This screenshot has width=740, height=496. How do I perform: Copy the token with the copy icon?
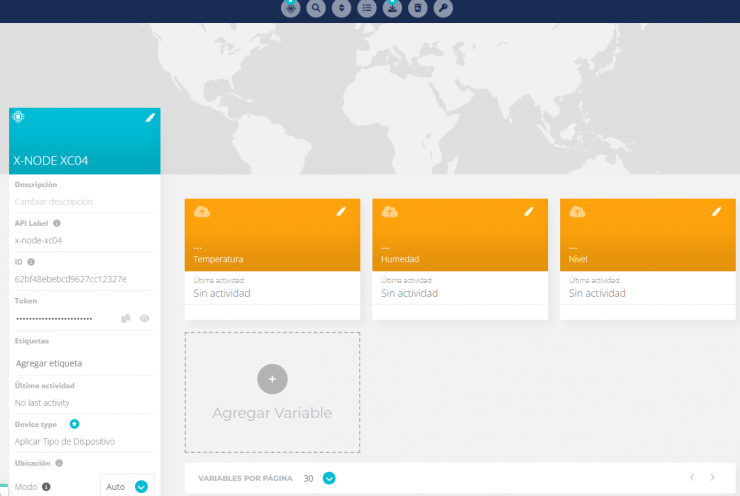[126, 319]
